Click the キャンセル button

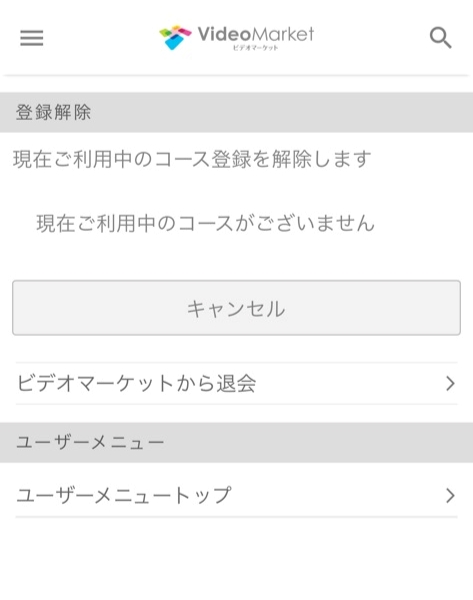click(236, 308)
